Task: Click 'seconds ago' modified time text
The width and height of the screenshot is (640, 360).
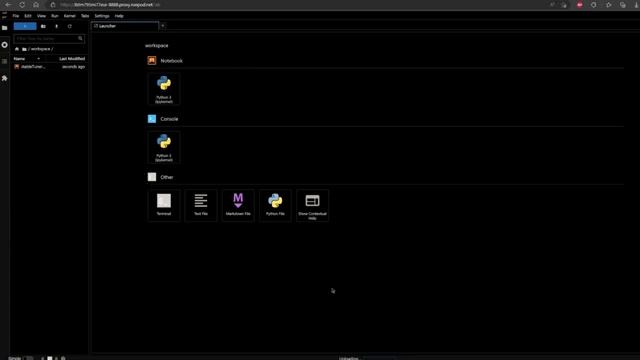Action: [73, 67]
